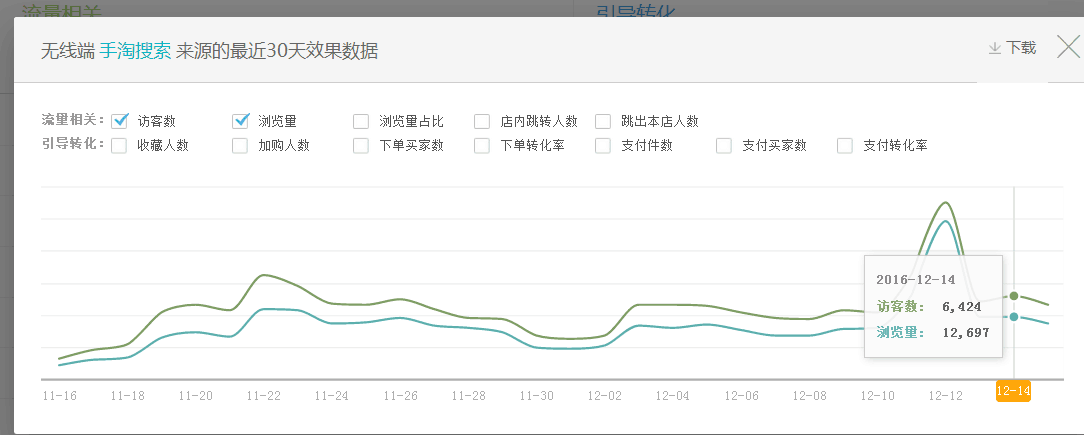The height and width of the screenshot is (435, 1084).
Task: Close the dialog with the X icon
Action: [1069, 46]
